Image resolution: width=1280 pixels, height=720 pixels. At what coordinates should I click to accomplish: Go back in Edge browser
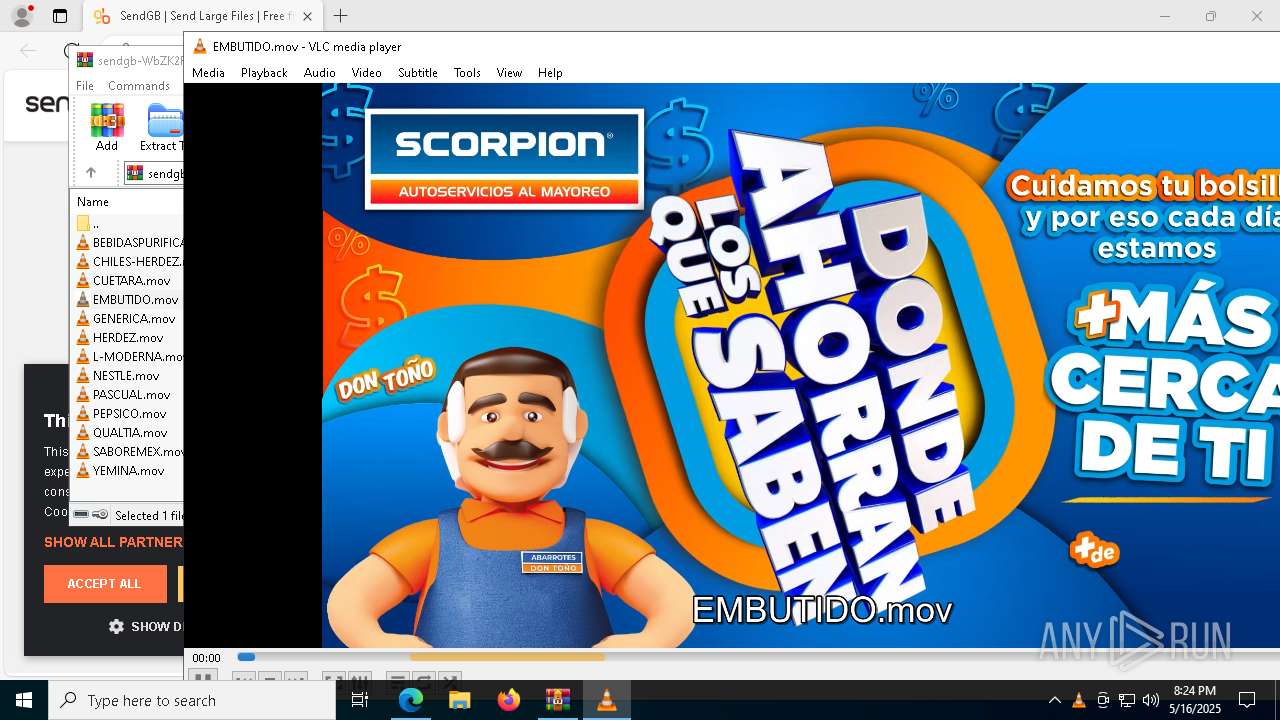(x=28, y=50)
